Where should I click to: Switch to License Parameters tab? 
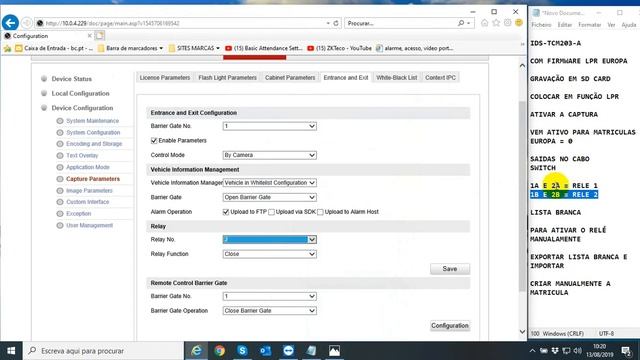[x=165, y=78]
